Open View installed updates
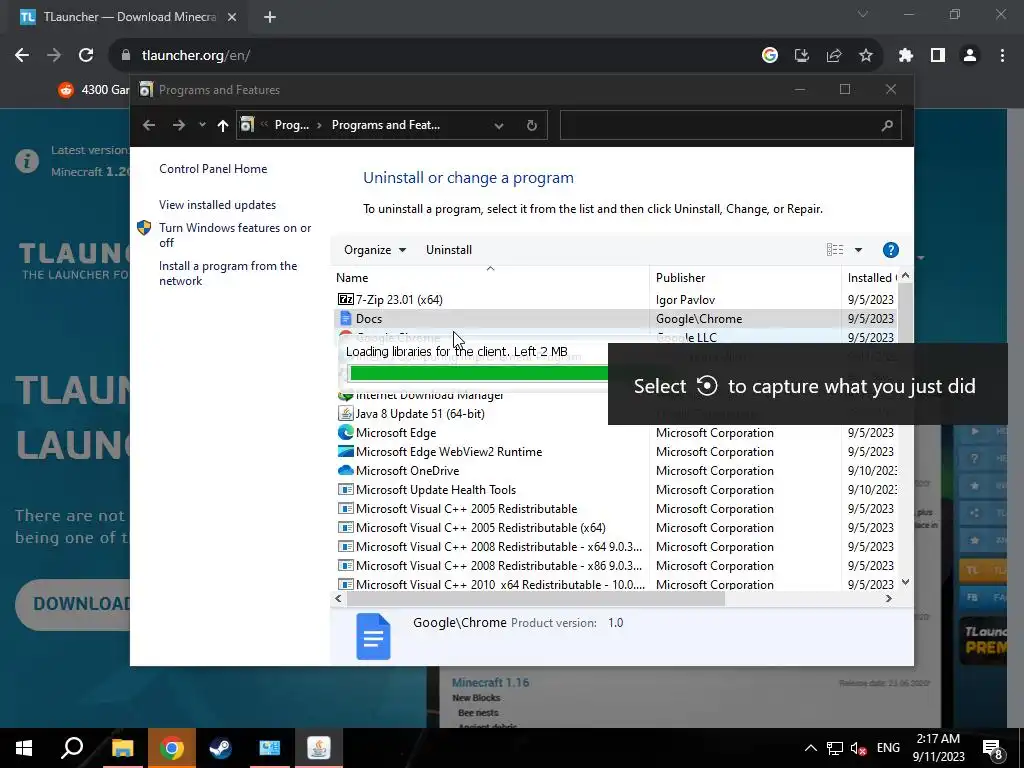Screen dimensions: 1024x768 tap(217, 205)
